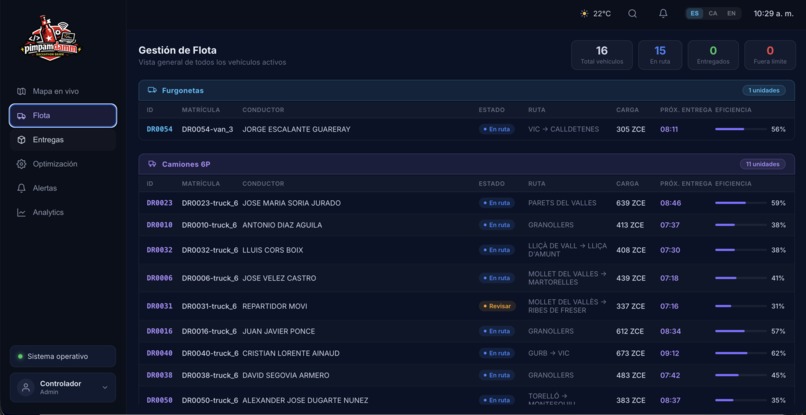Click the Sistema operativo status panel
This screenshot has height=415, width=806.
63,356
